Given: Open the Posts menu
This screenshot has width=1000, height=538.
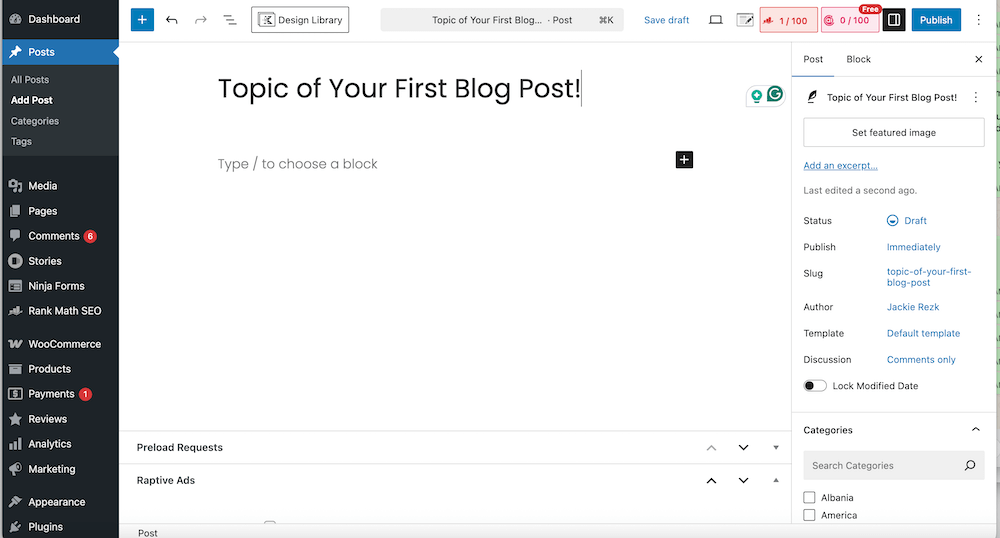Looking at the screenshot, I should [x=59, y=52].
